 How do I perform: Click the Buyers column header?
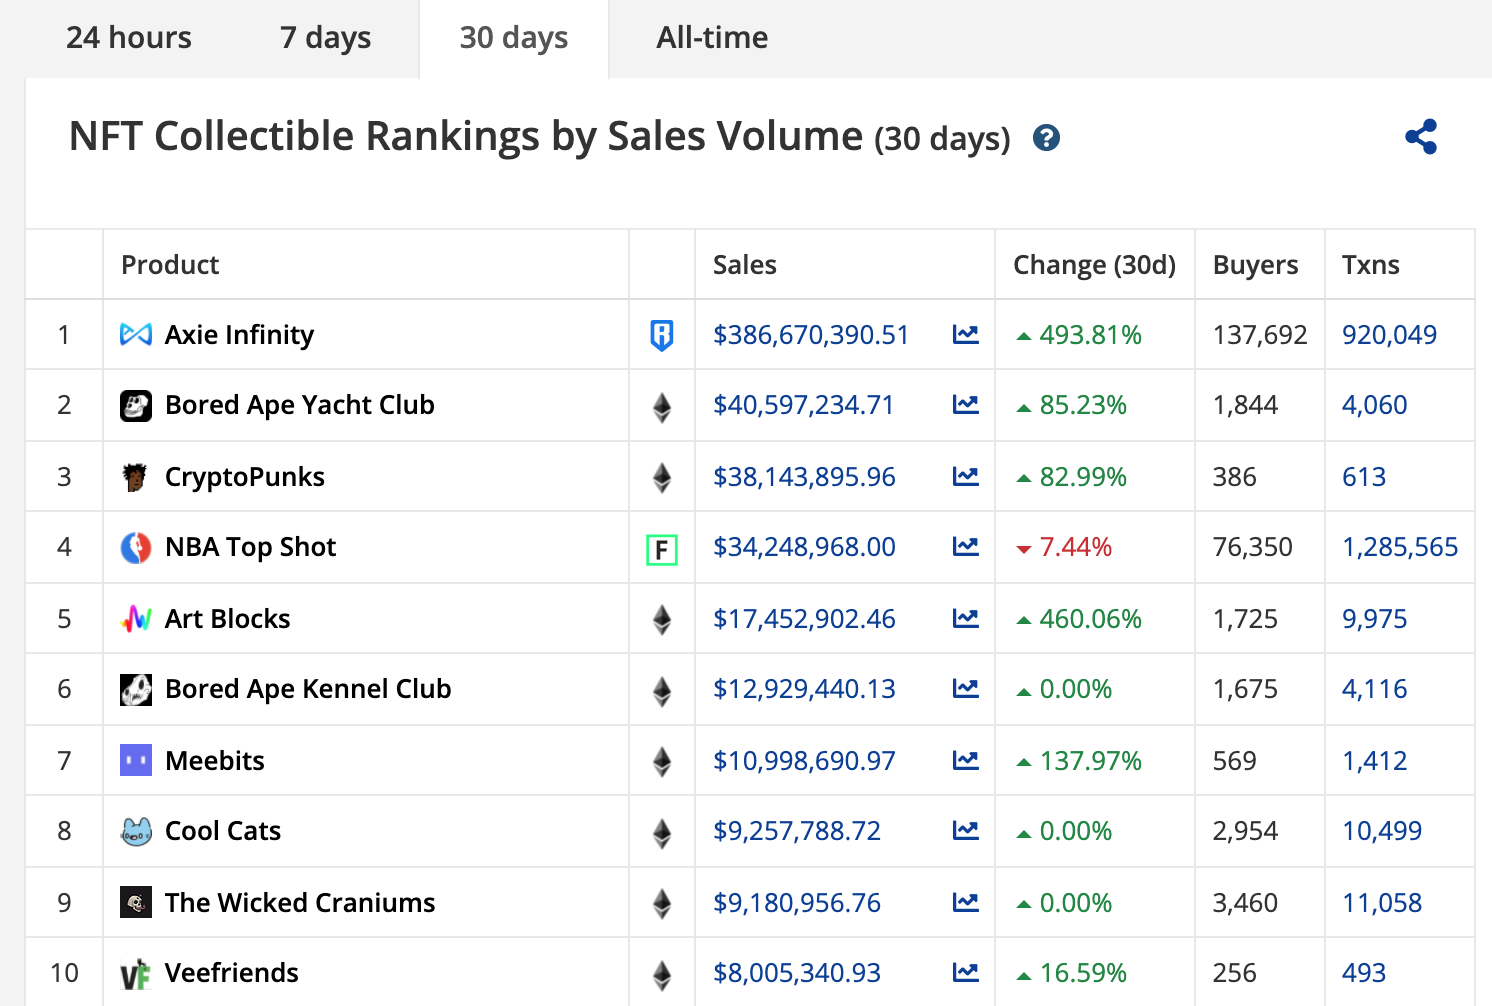click(1255, 264)
